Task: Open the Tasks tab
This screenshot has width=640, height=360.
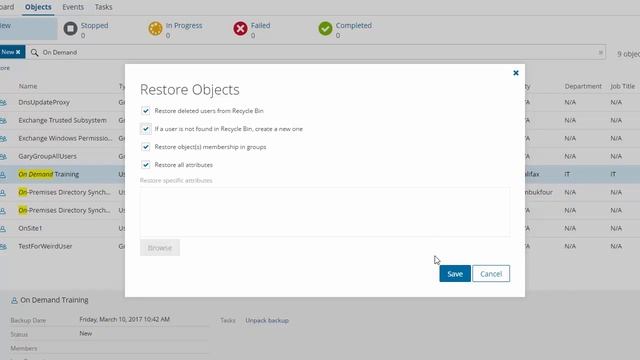Action: tap(103, 7)
